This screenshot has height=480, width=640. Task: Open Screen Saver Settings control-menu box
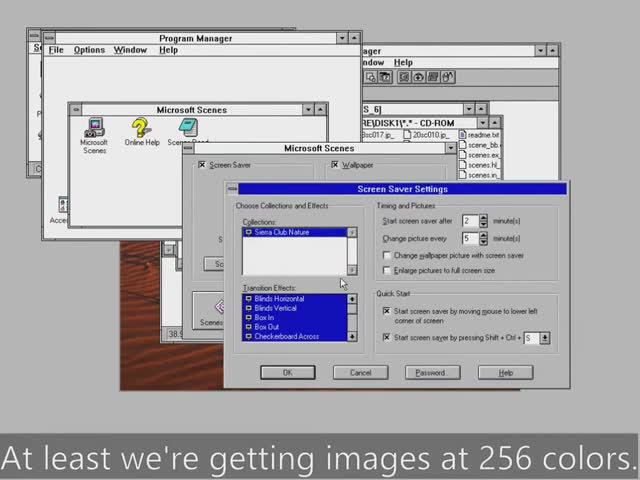click(232, 189)
